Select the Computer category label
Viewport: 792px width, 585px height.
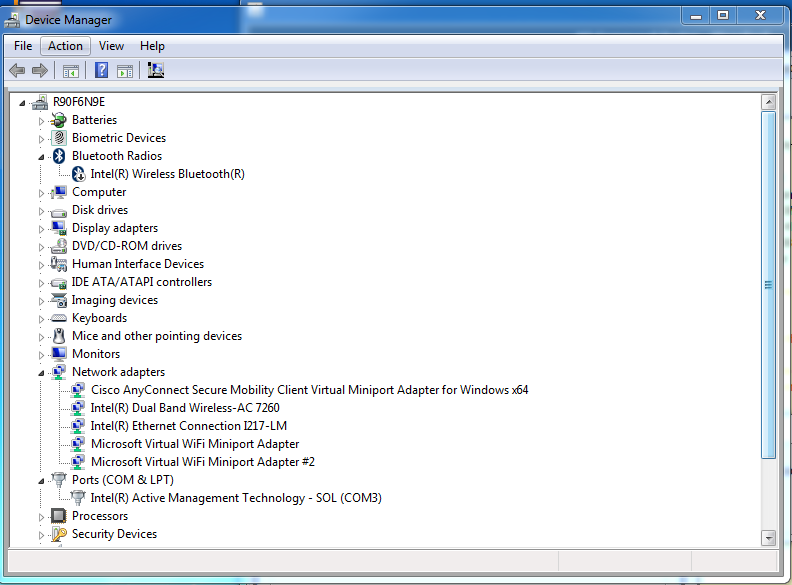[99, 192]
